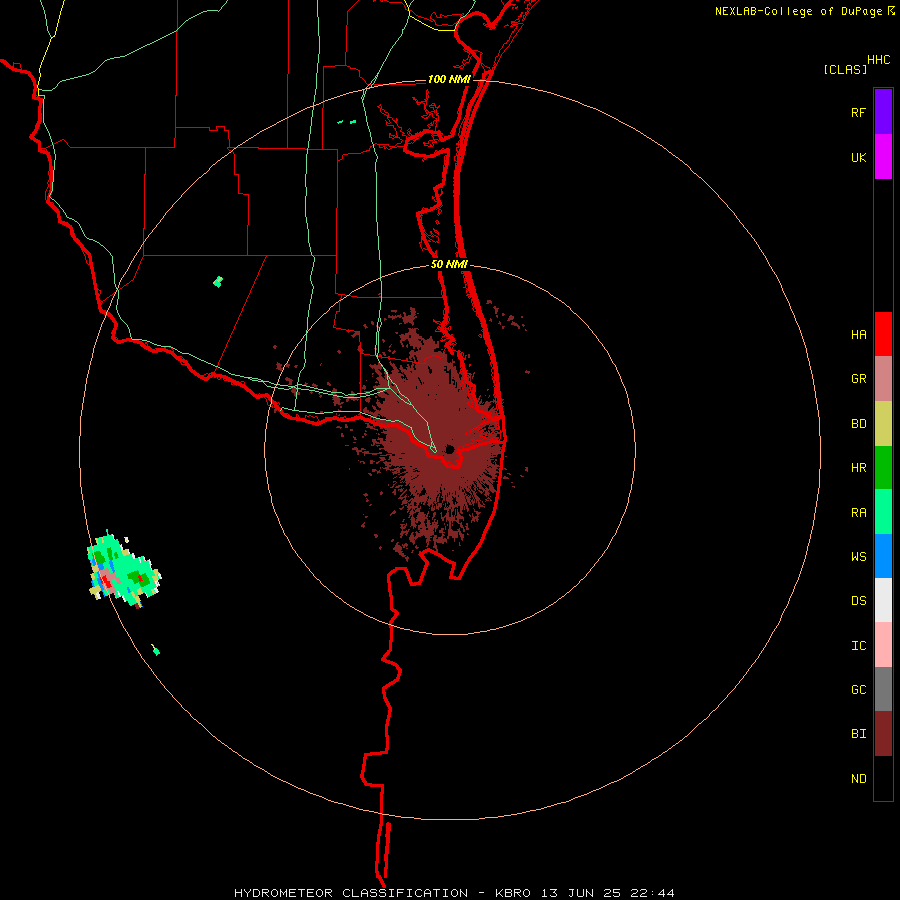
Task: Click the WS blue legend swatch
Action: coord(883,556)
